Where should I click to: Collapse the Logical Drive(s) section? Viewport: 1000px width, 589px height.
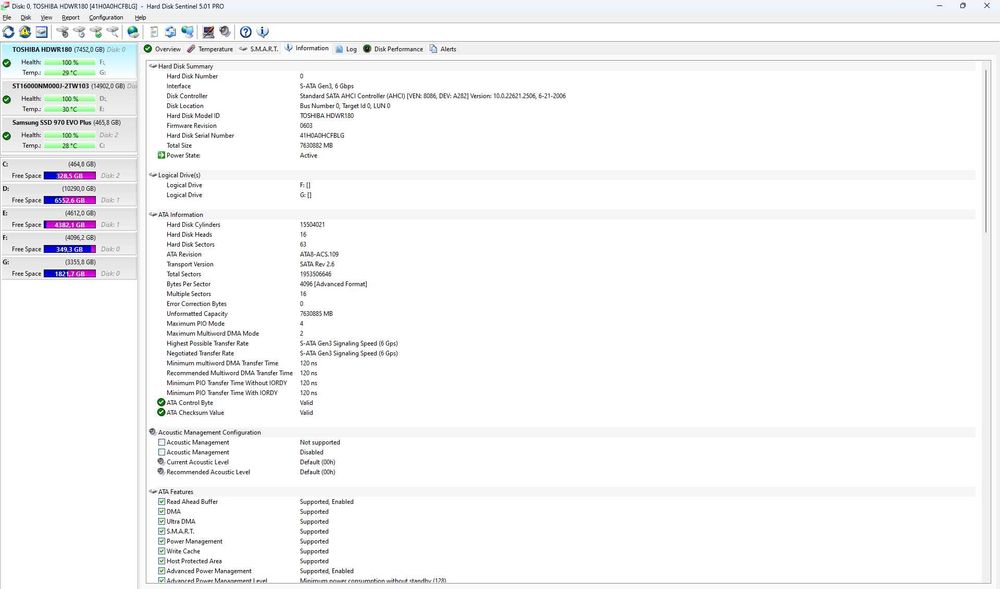(153, 175)
